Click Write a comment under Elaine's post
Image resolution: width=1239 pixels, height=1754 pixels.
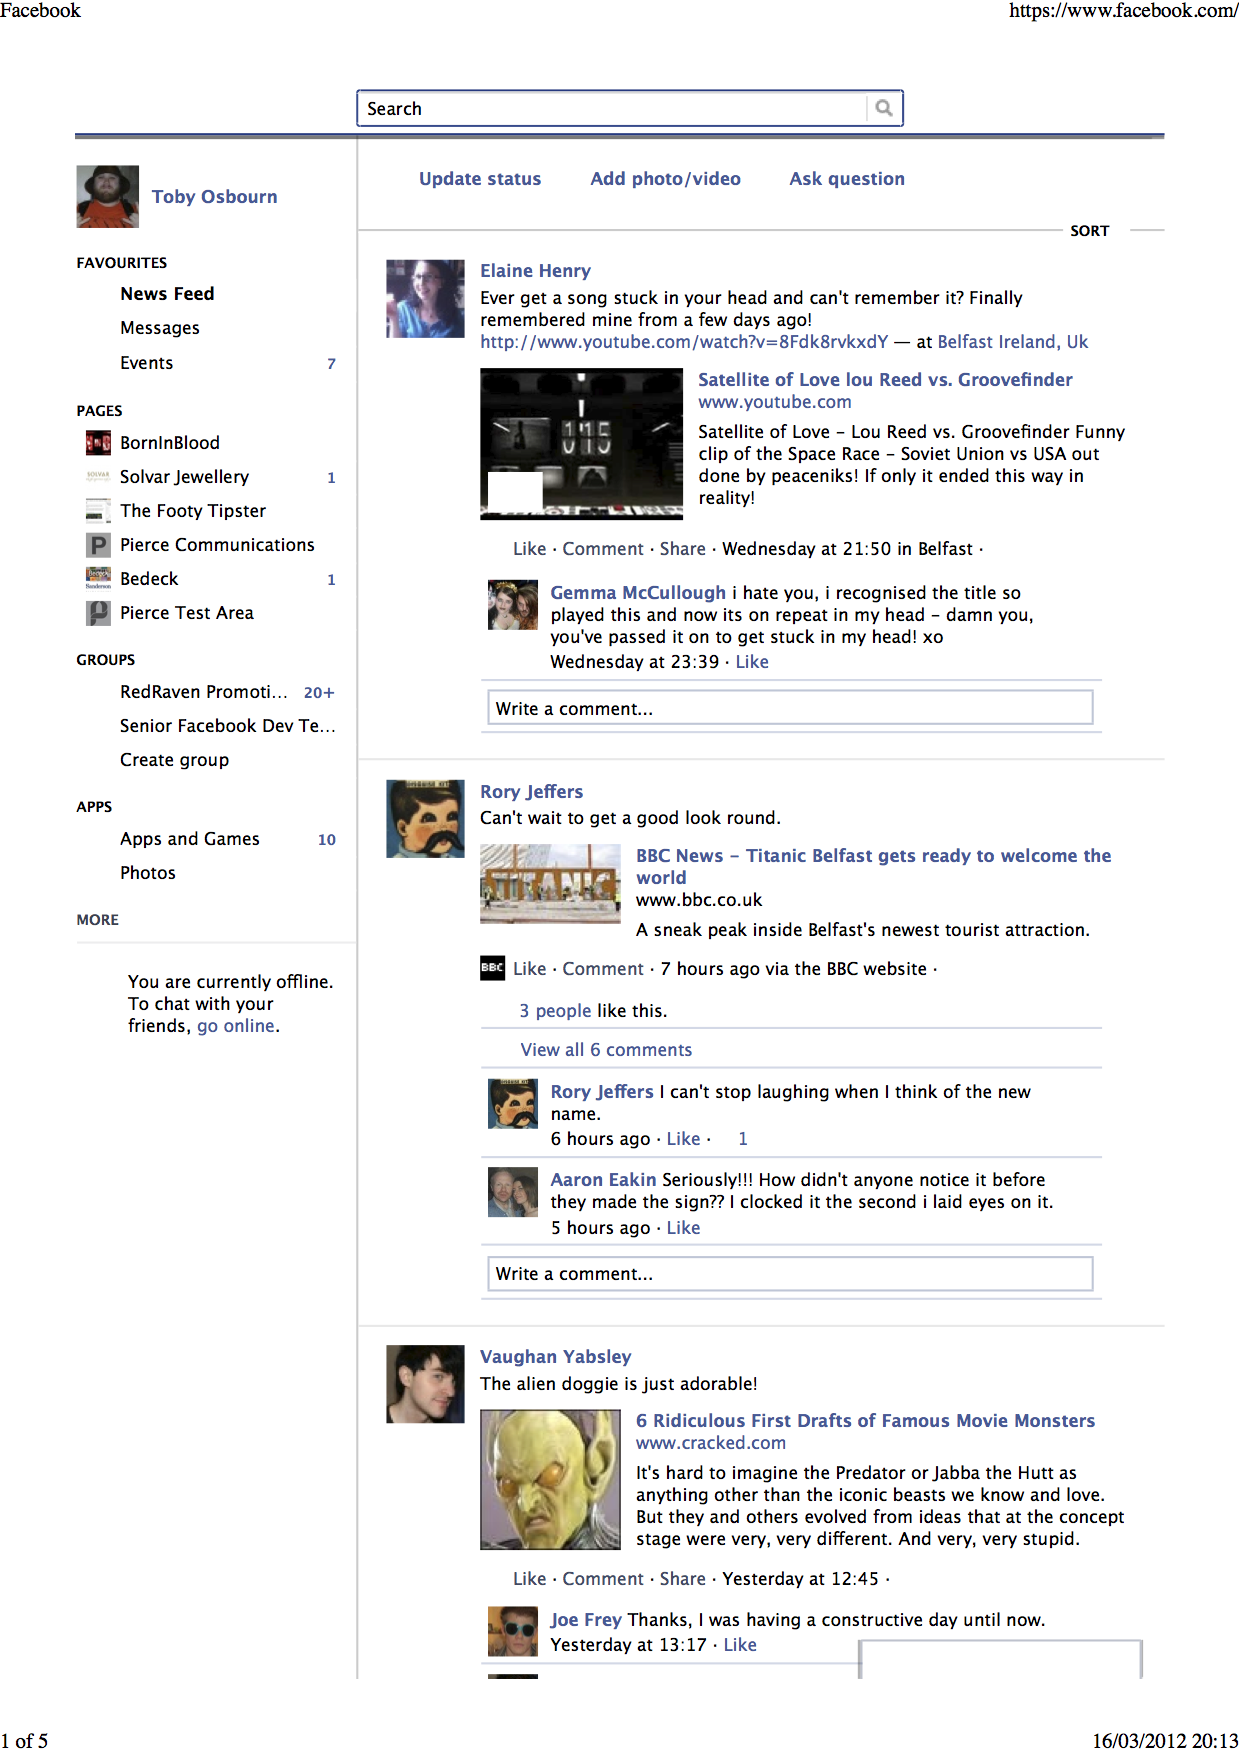pos(790,708)
